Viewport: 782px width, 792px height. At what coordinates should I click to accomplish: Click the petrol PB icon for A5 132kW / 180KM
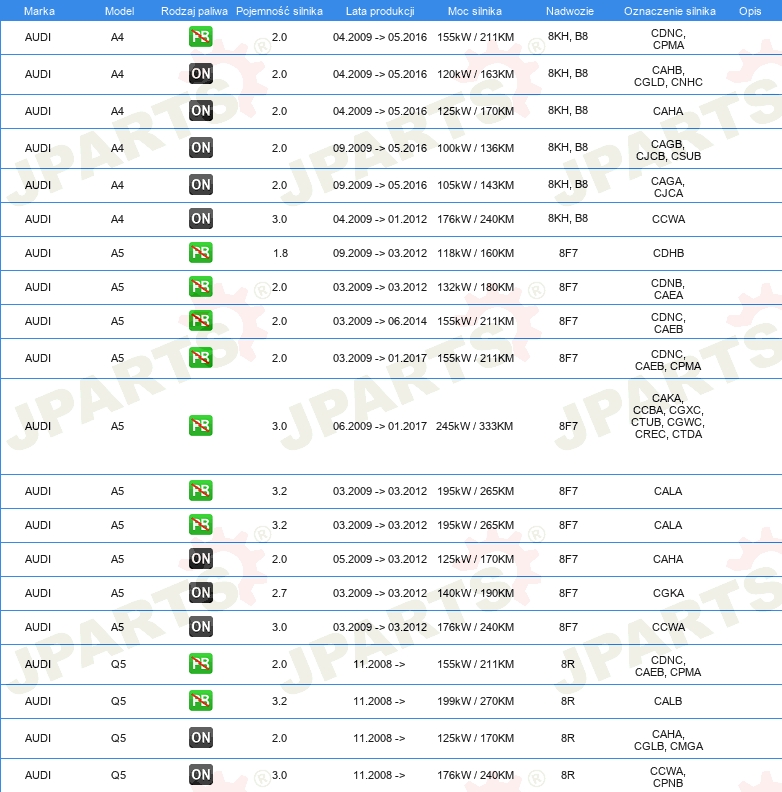point(201,287)
